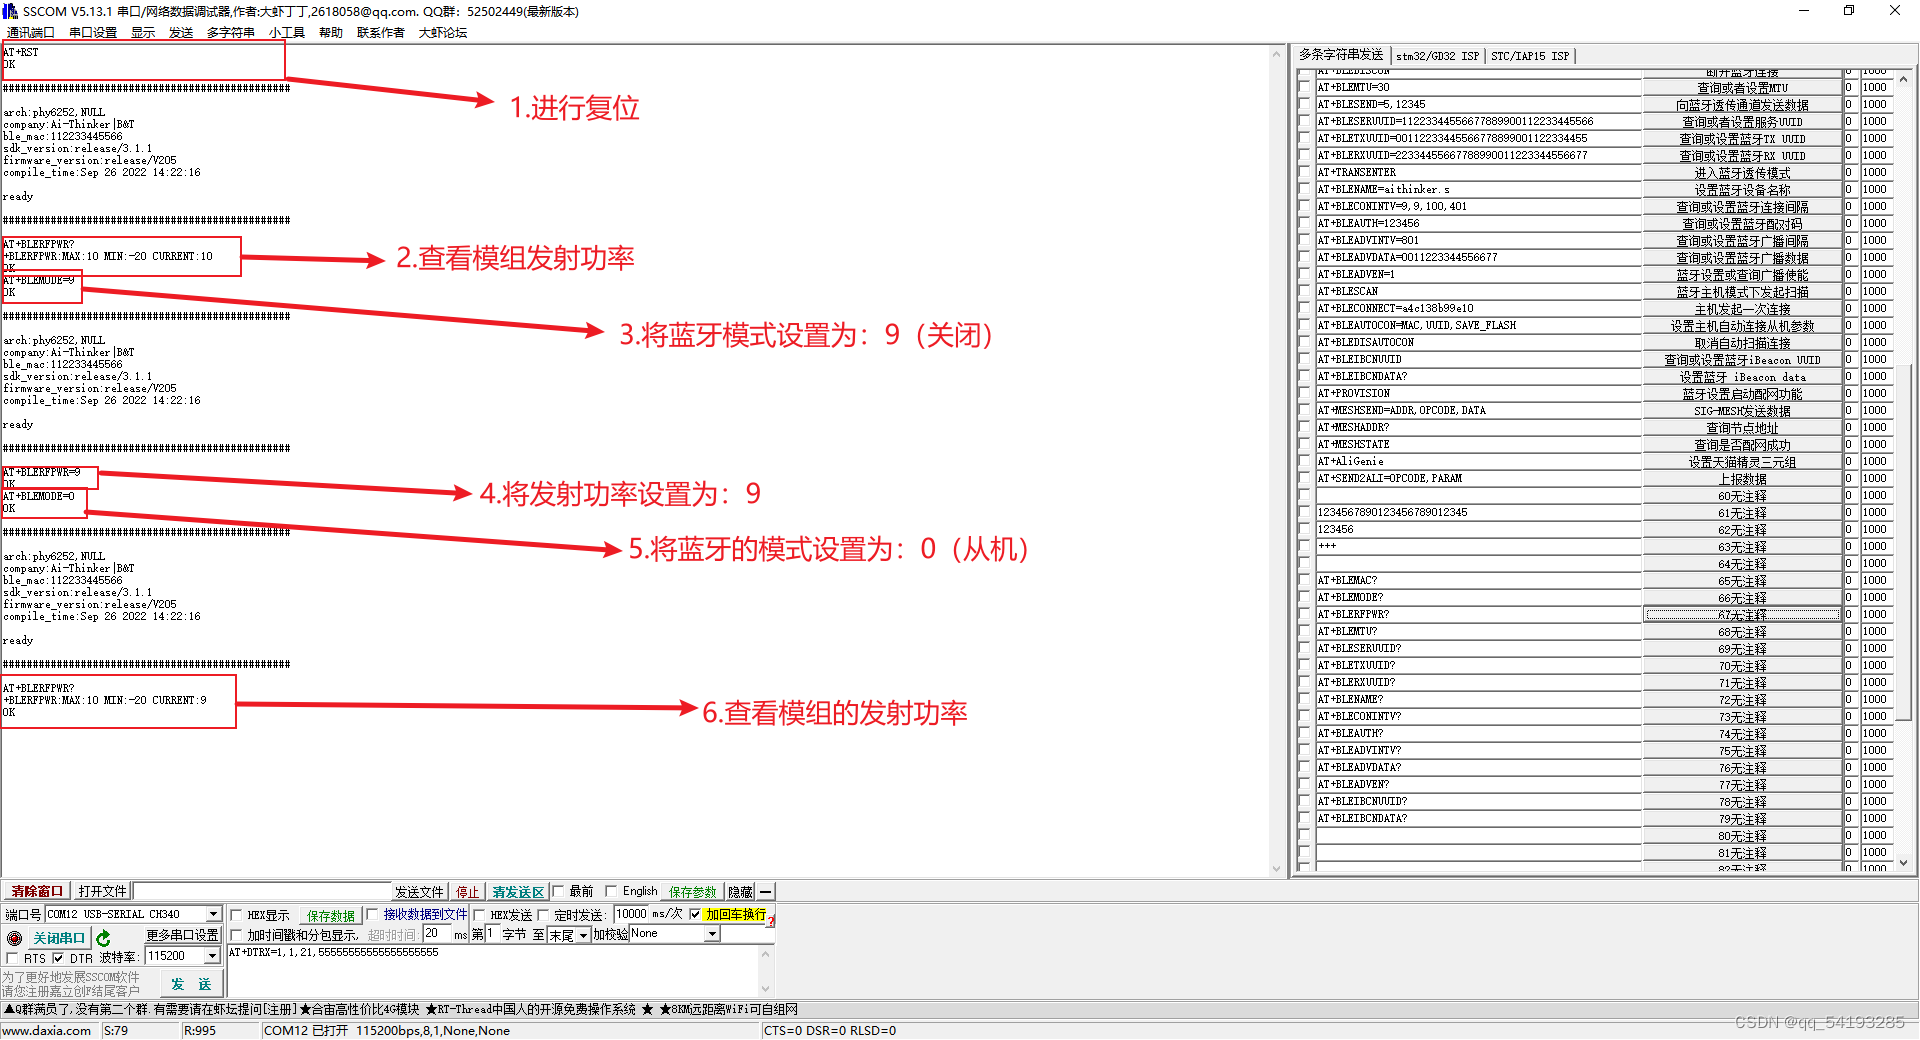
Task: Click the SSCOM application icon in title bar
Action: point(10,11)
